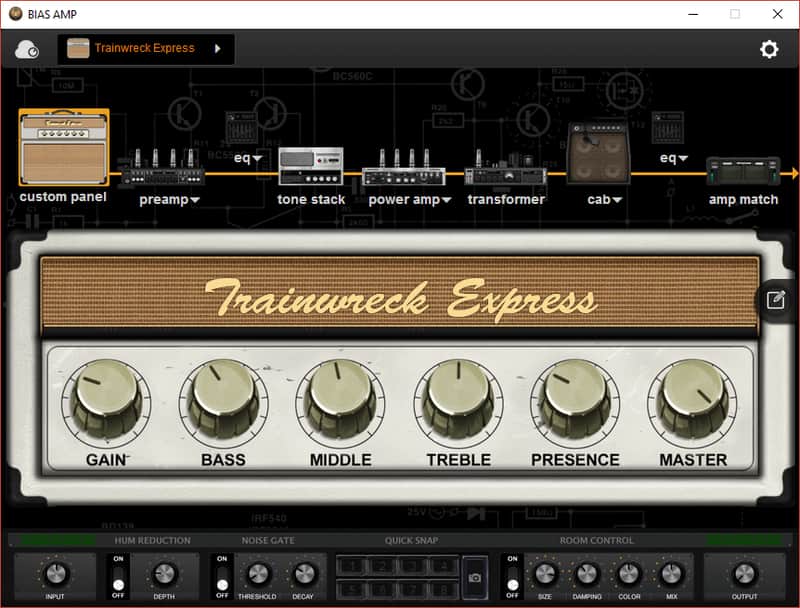Select Quick Snap slot 2
The width and height of the screenshot is (800, 608).
click(x=383, y=566)
